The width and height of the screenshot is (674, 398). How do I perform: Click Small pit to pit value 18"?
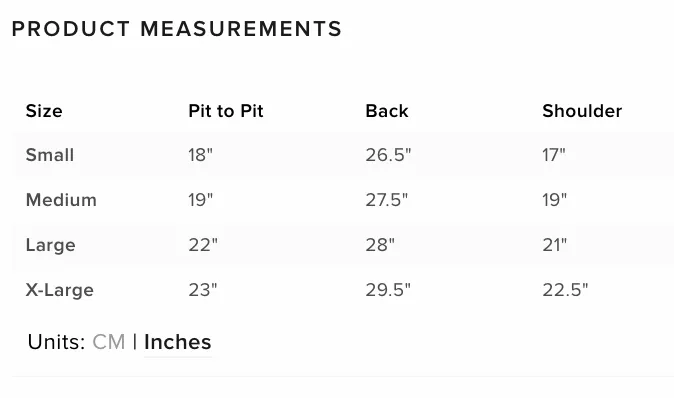pyautogui.click(x=200, y=155)
